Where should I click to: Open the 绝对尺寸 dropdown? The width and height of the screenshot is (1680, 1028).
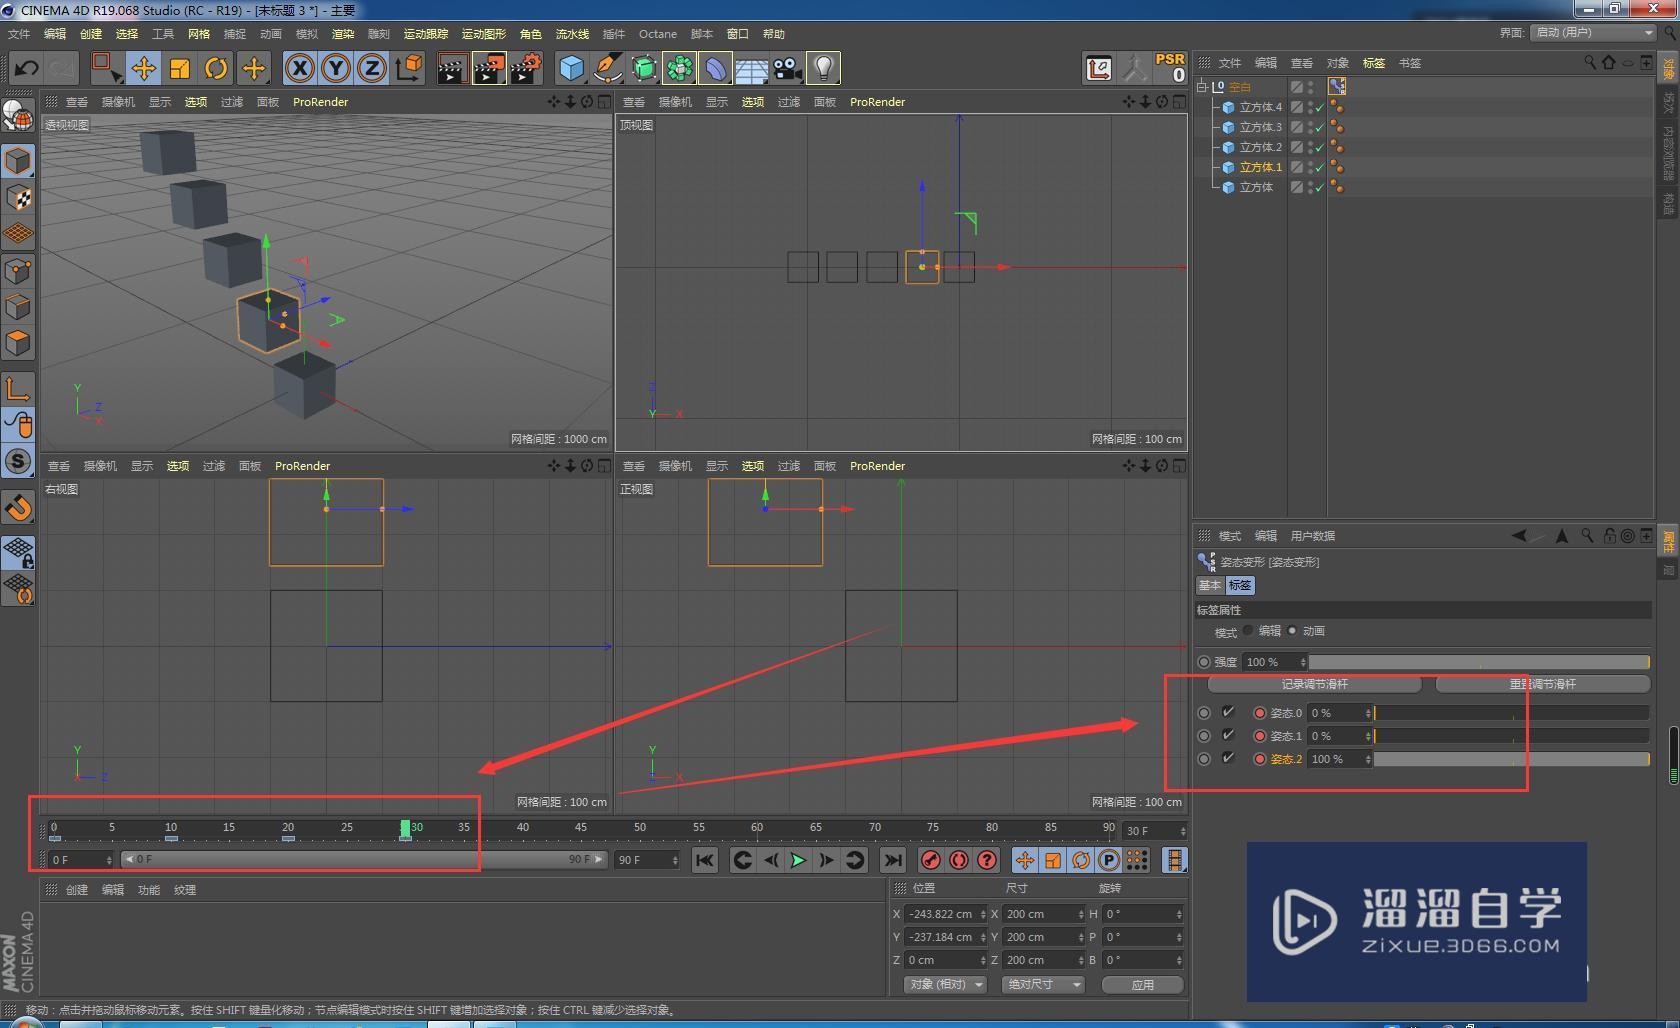point(1044,985)
